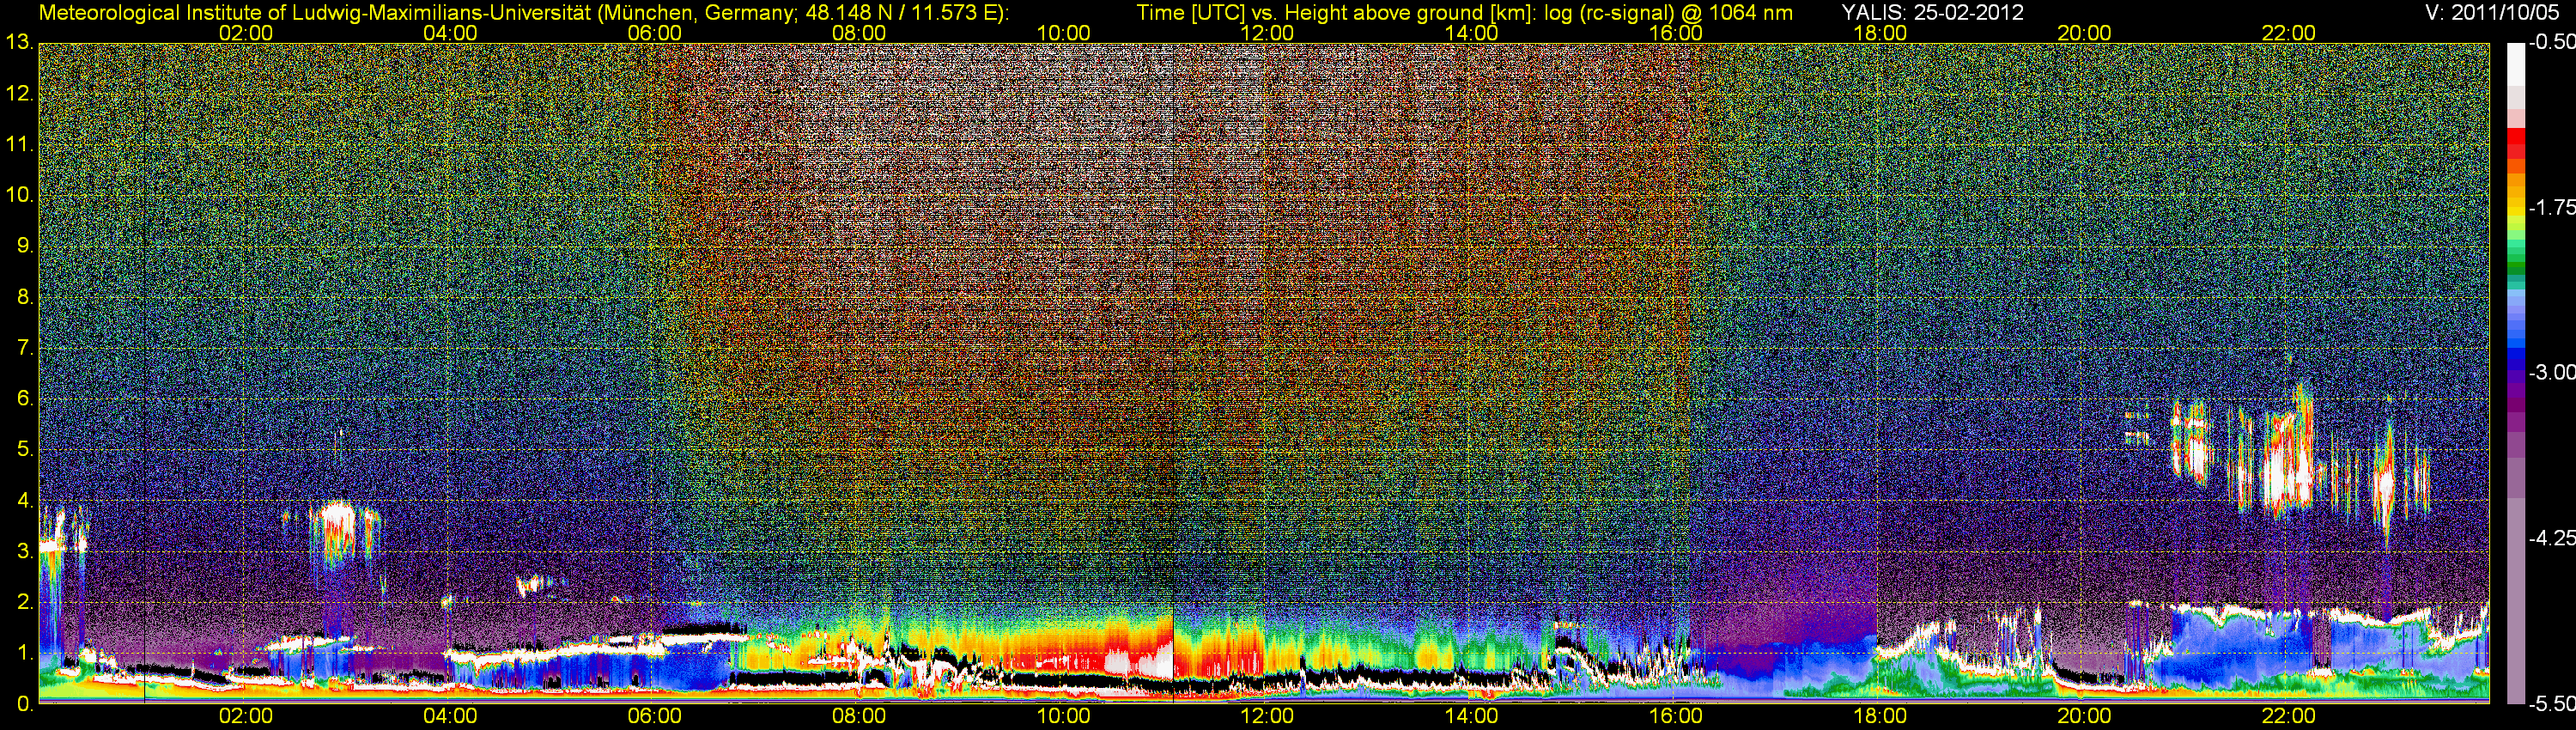
Task: Pick "08:00" on the bottom time axis
Action: point(859,717)
